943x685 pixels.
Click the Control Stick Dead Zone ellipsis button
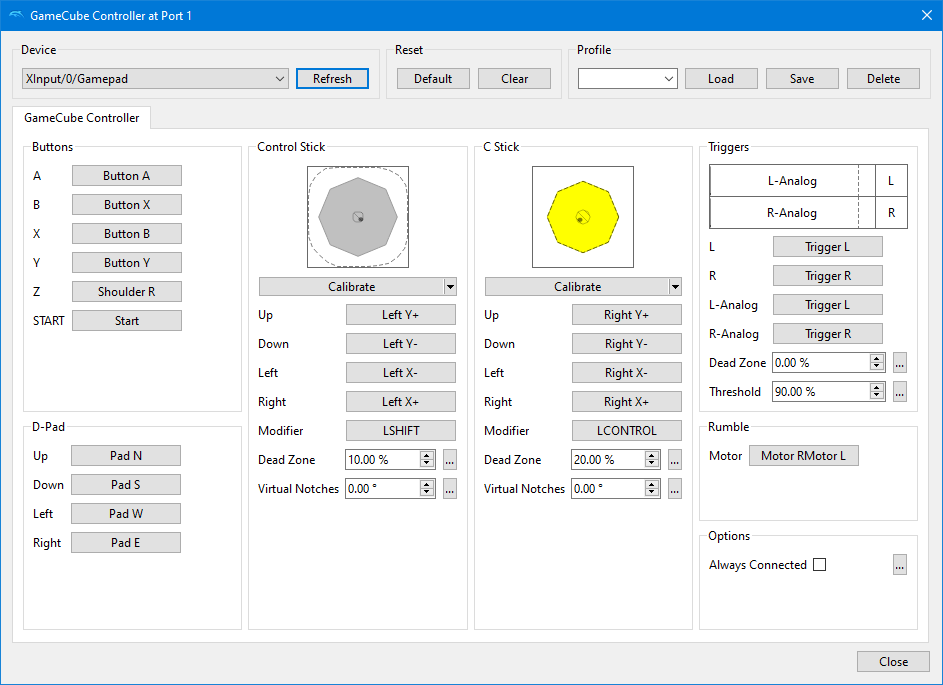(450, 460)
